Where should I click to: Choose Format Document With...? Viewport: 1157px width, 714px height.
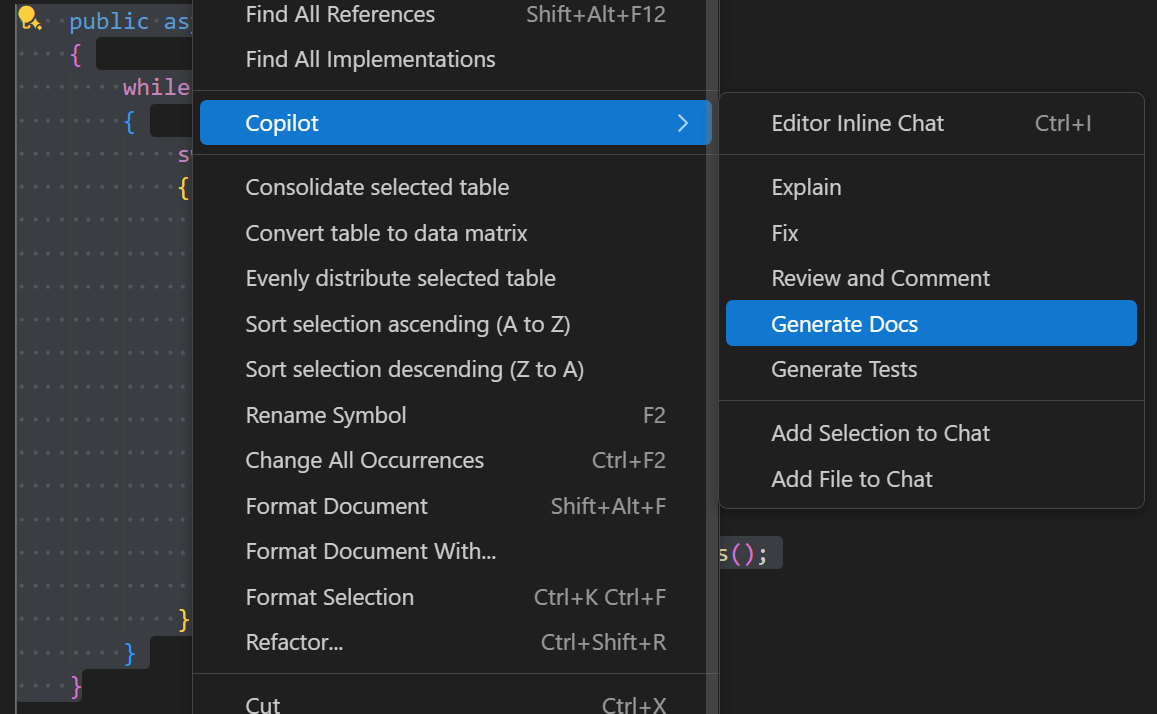[371, 551]
